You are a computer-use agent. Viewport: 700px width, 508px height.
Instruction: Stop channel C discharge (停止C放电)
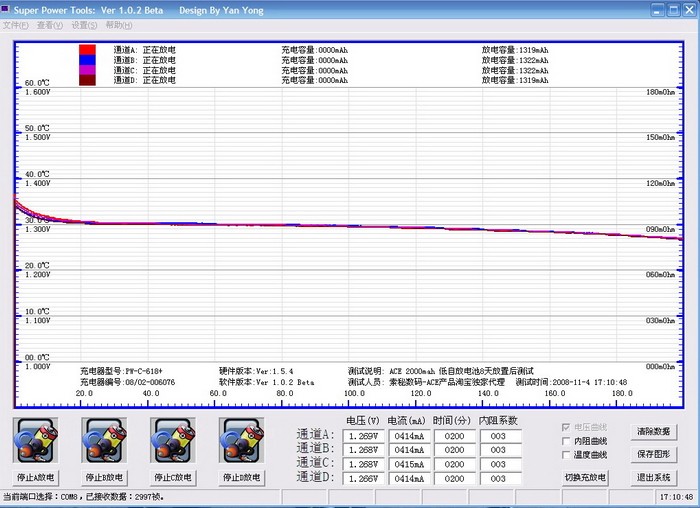click(x=173, y=477)
